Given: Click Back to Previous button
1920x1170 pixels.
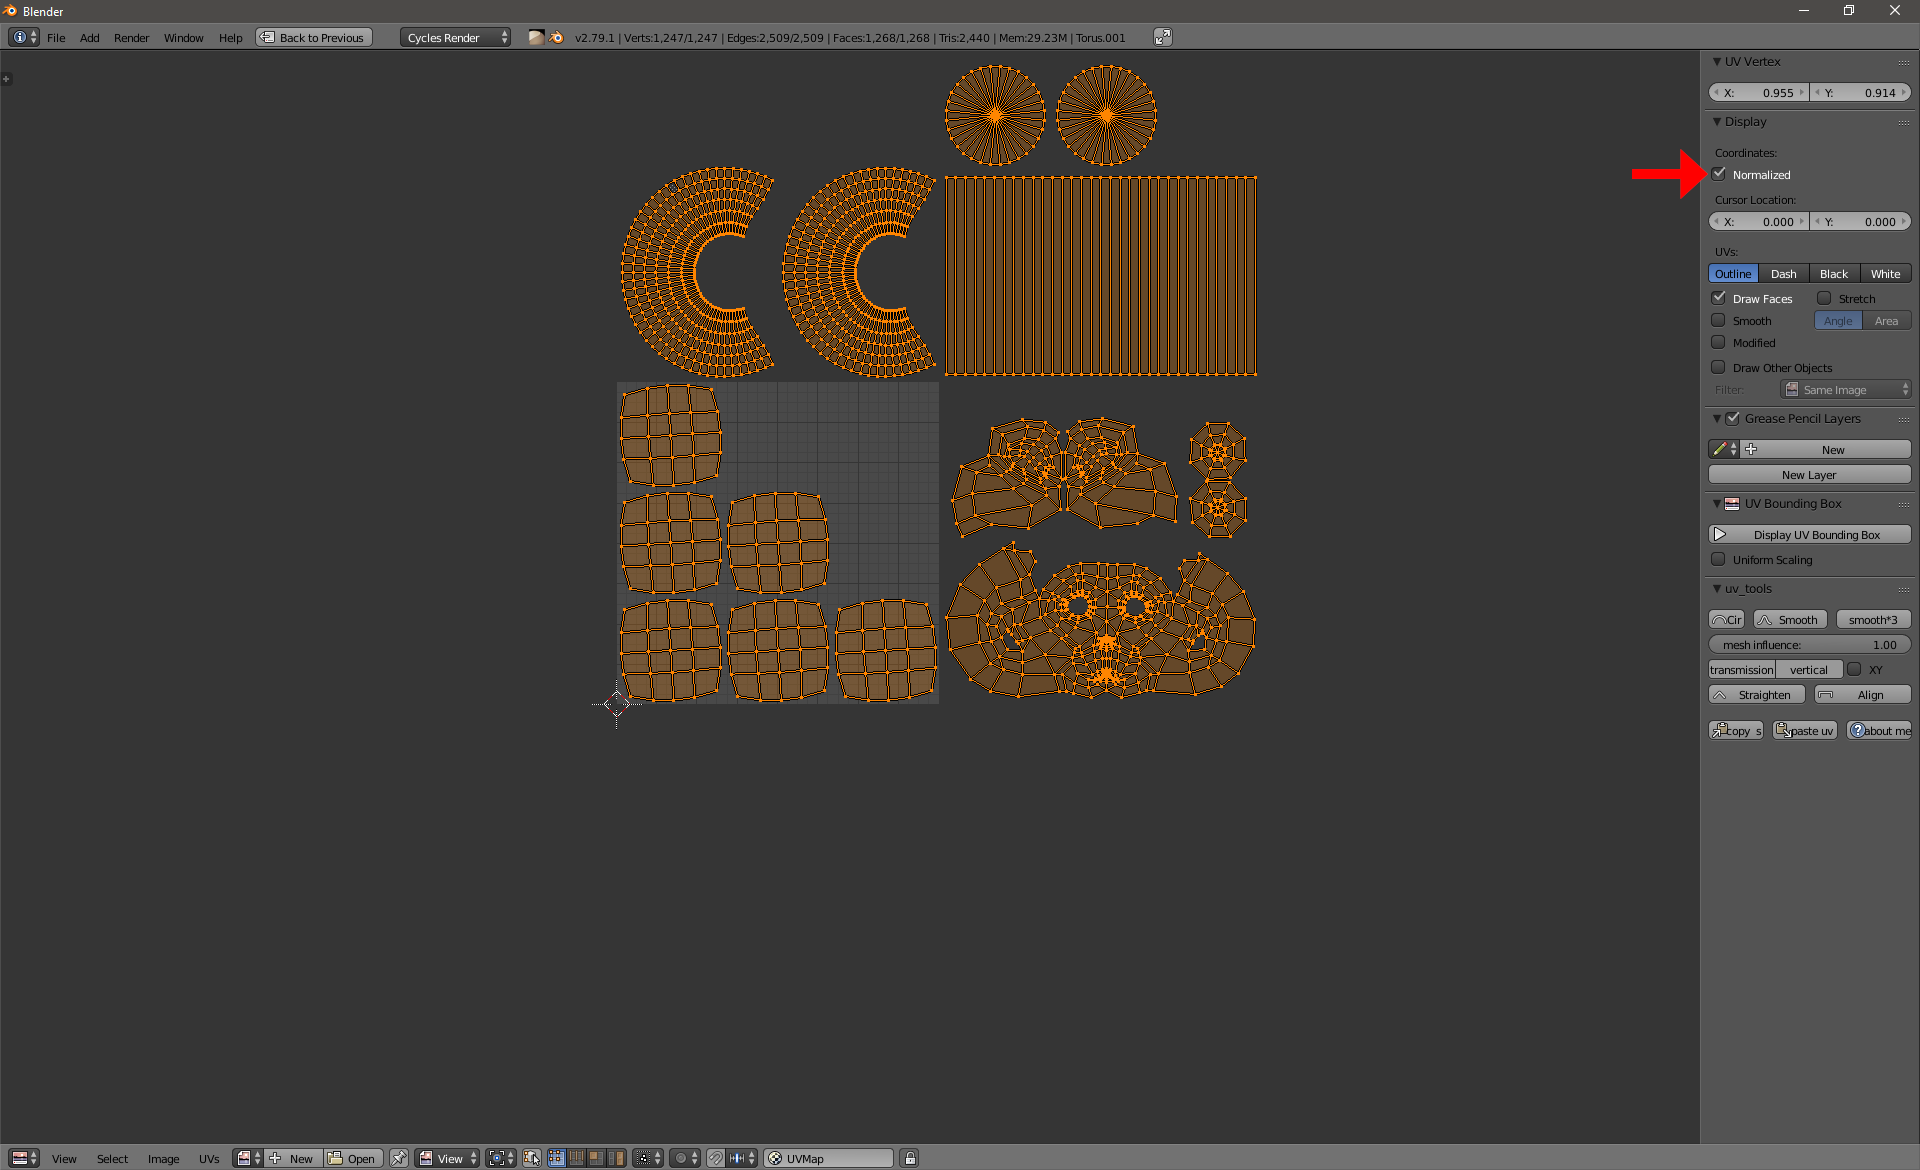Looking at the screenshot, I should click(314, 37).
